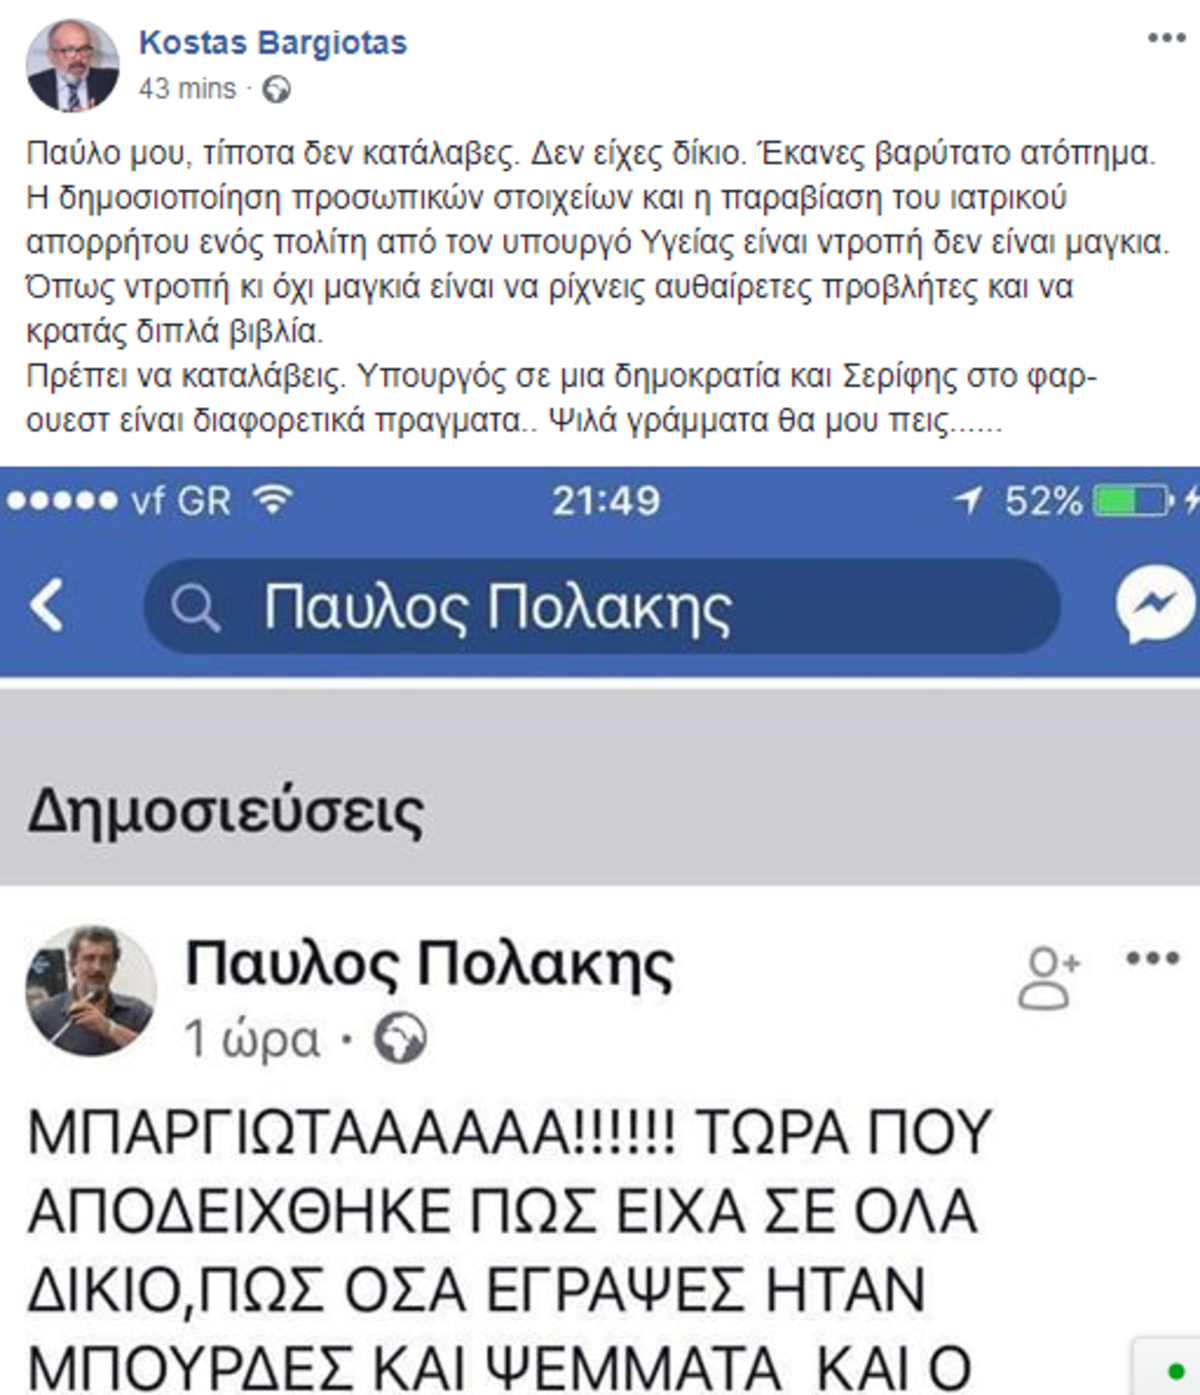Tap the Wi-Fi status icon
Image resolution: width=1200 pixels, height=1395 pixels.
pos(272,499)
